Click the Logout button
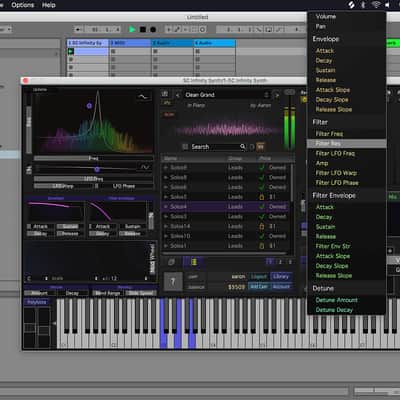The height and width of the screenshot is (400, 400). coord(259,277)
